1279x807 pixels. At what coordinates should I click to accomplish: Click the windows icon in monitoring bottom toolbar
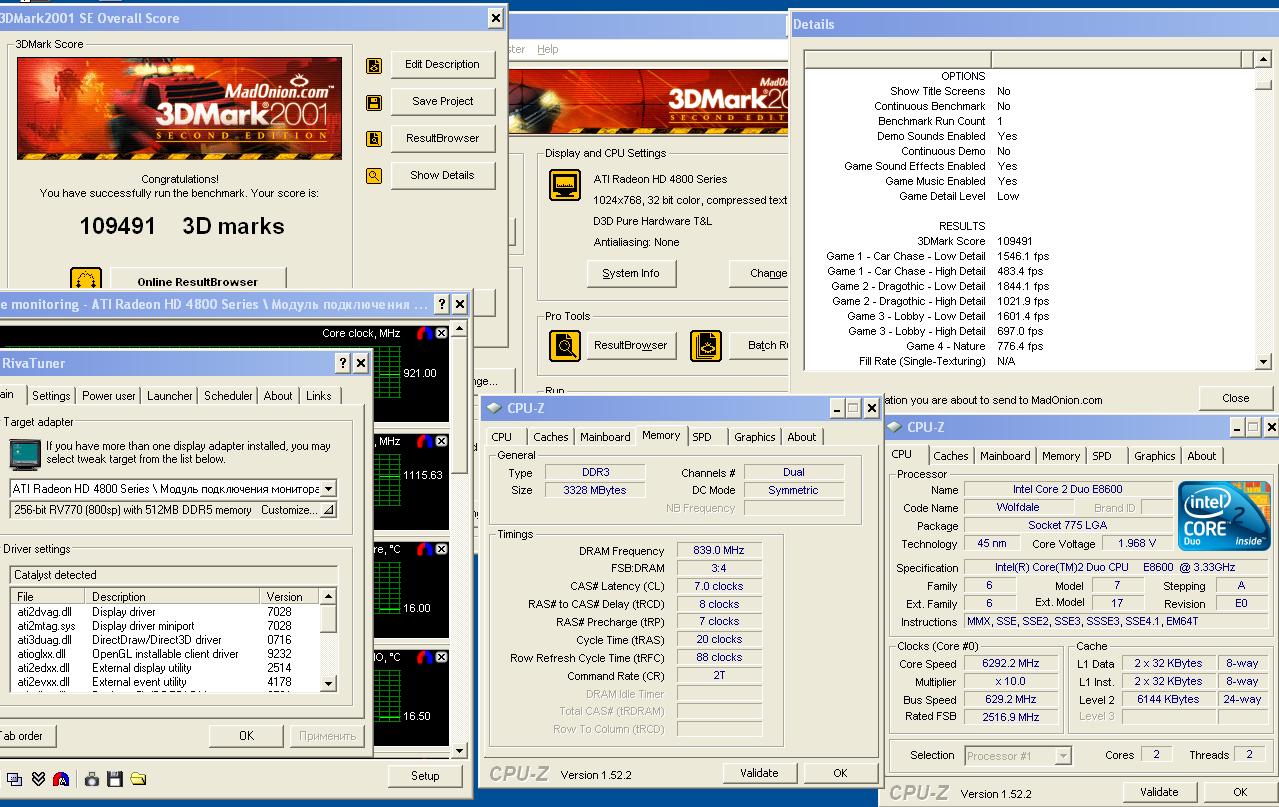tap(15, 778)
